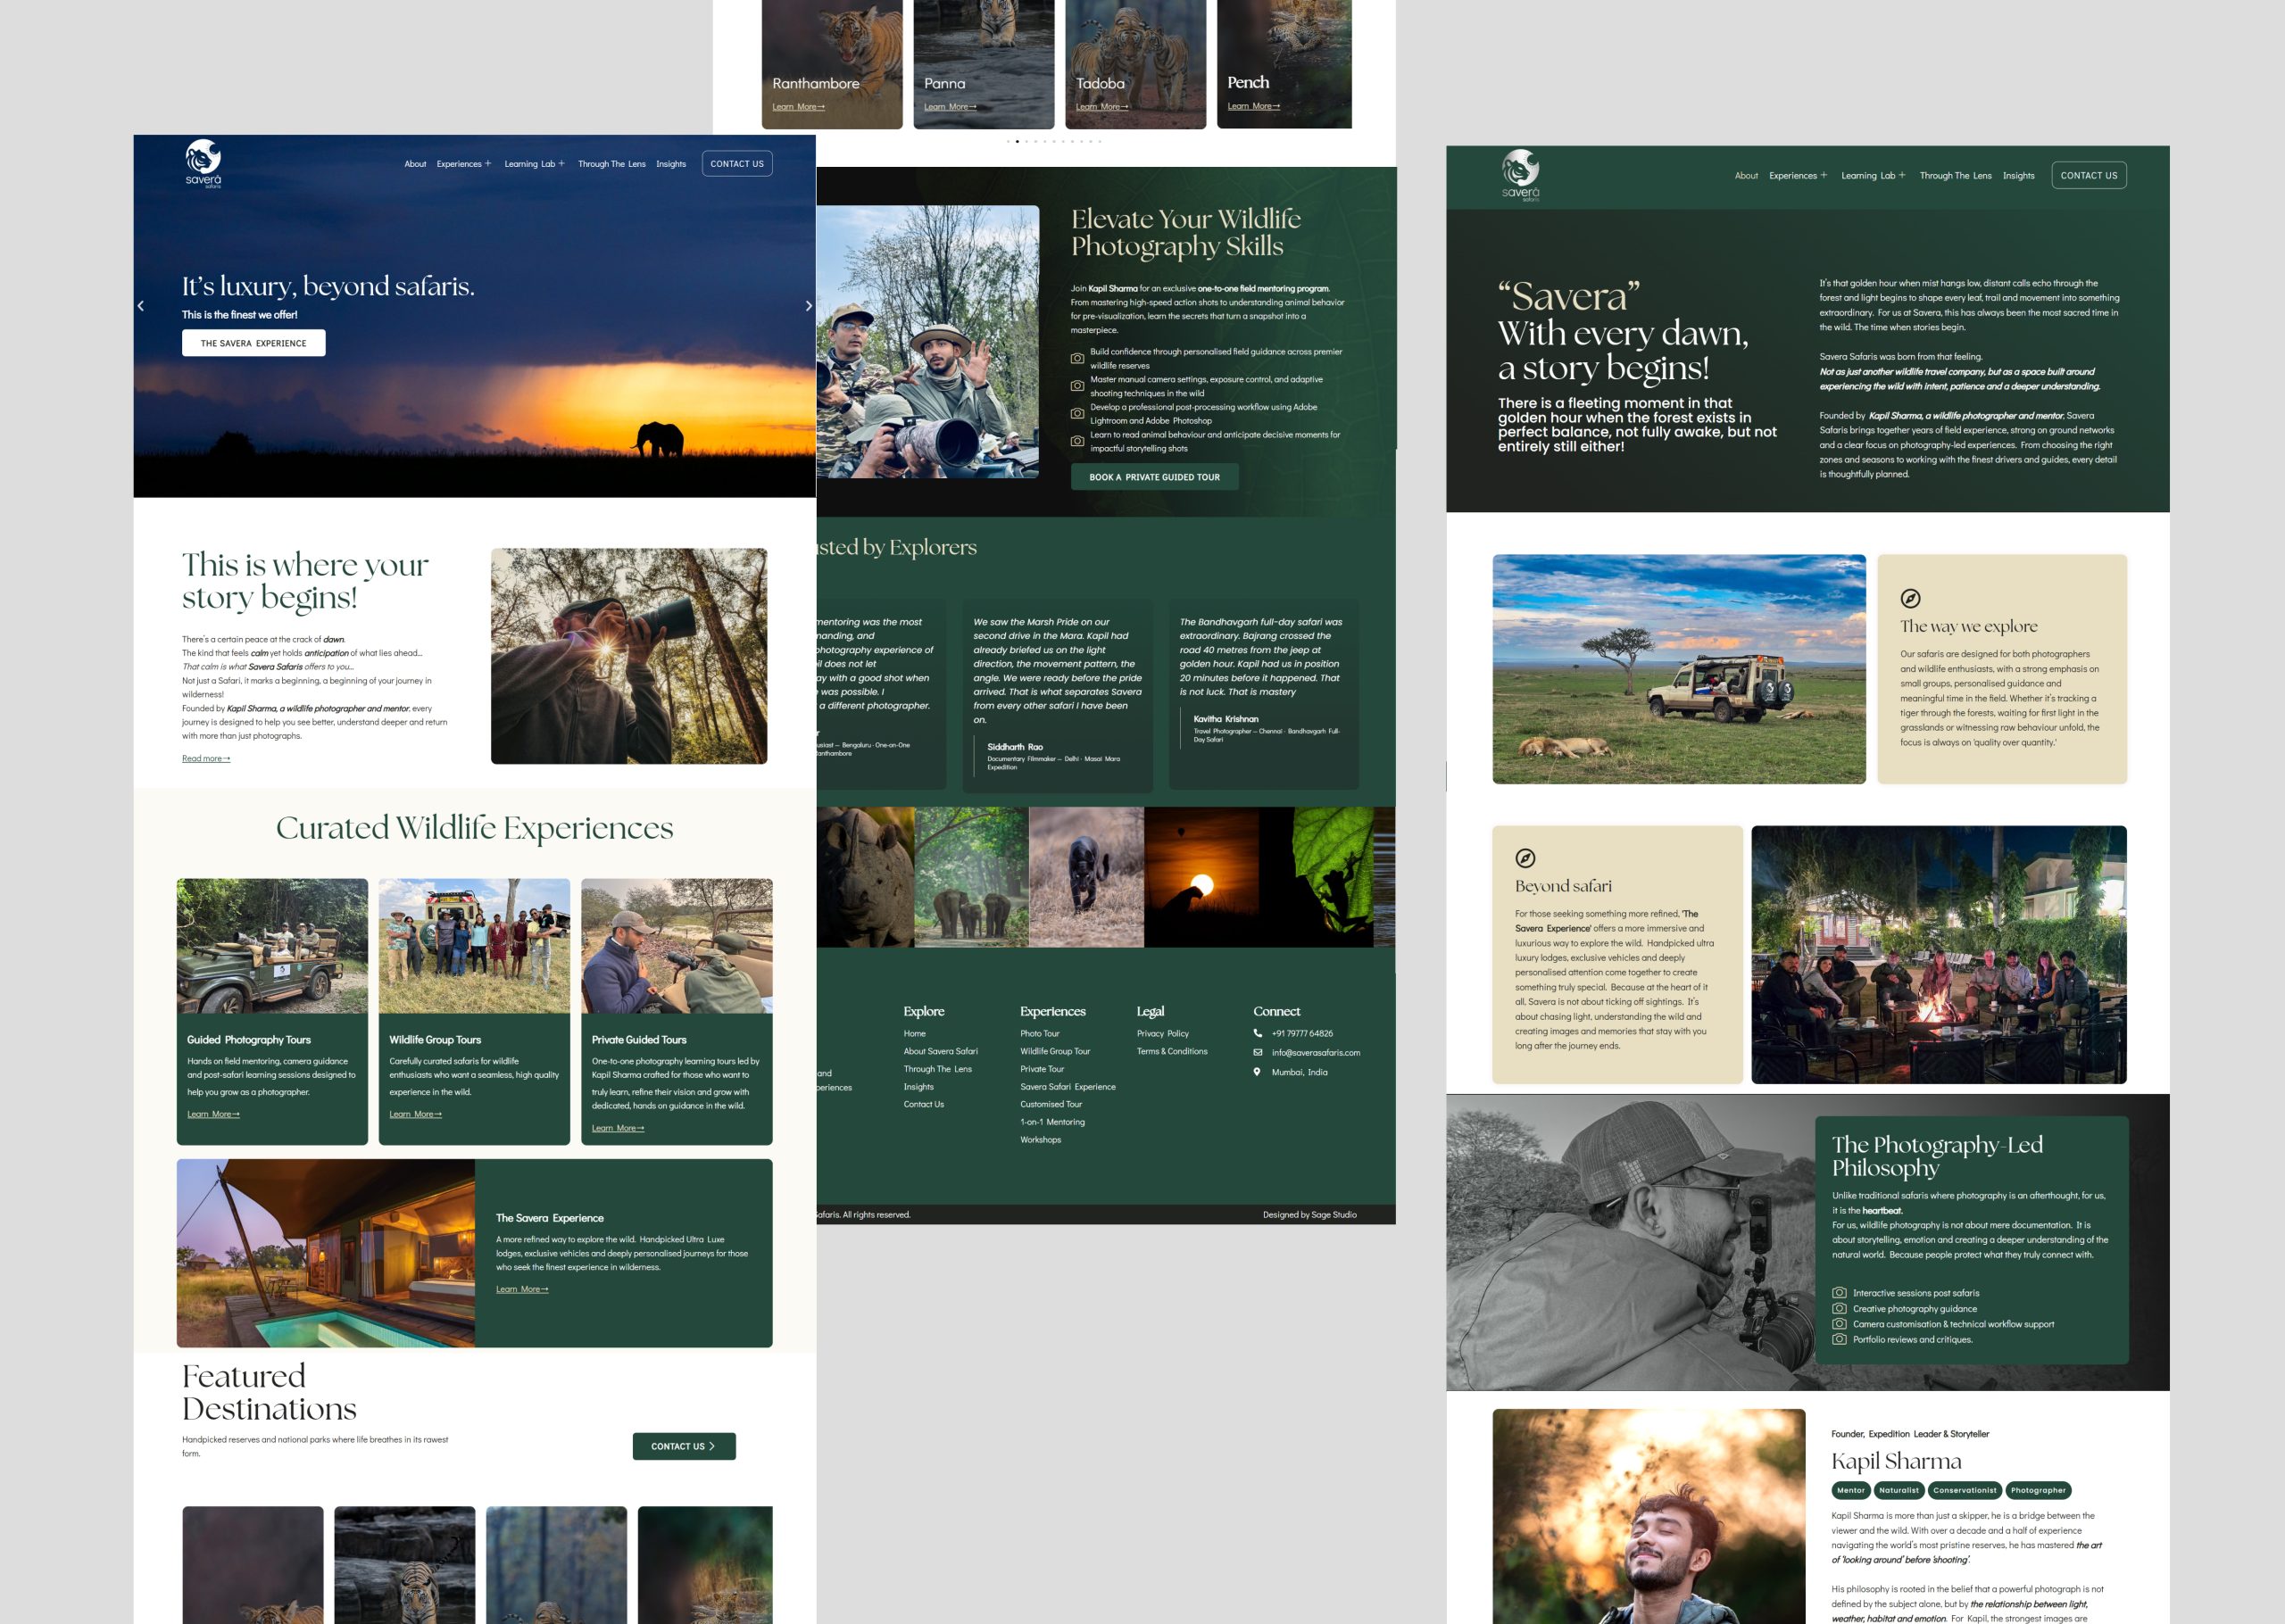
Task: Click camera icon beside 'Learn to read animal behaviour'
Action: [x=1077, y=441]
